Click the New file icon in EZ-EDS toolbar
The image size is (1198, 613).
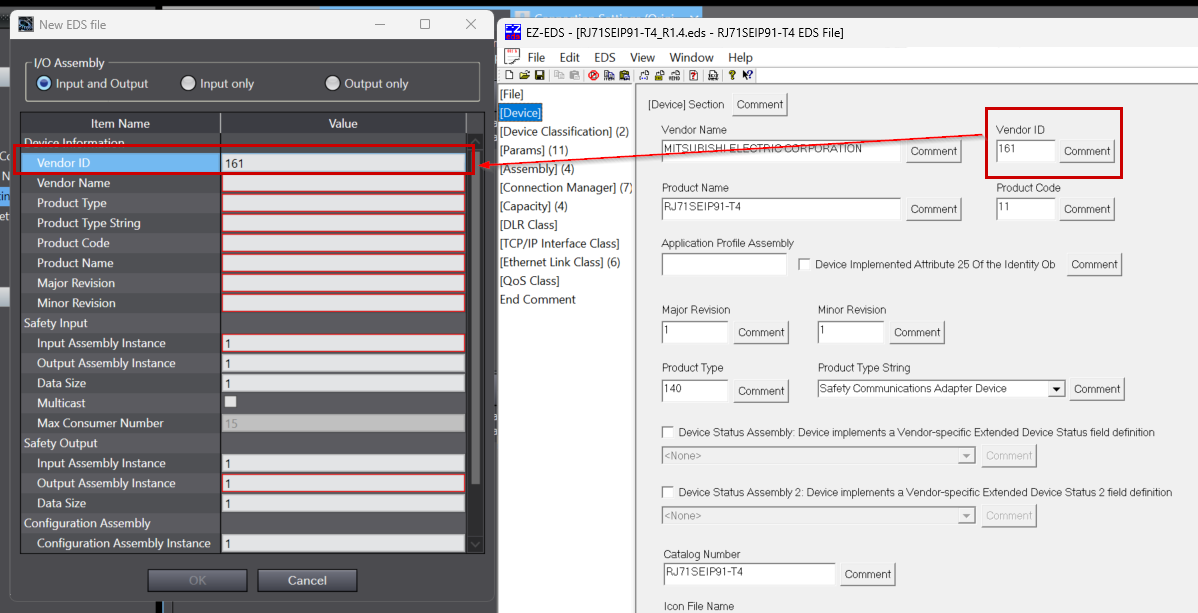[509, 75]
